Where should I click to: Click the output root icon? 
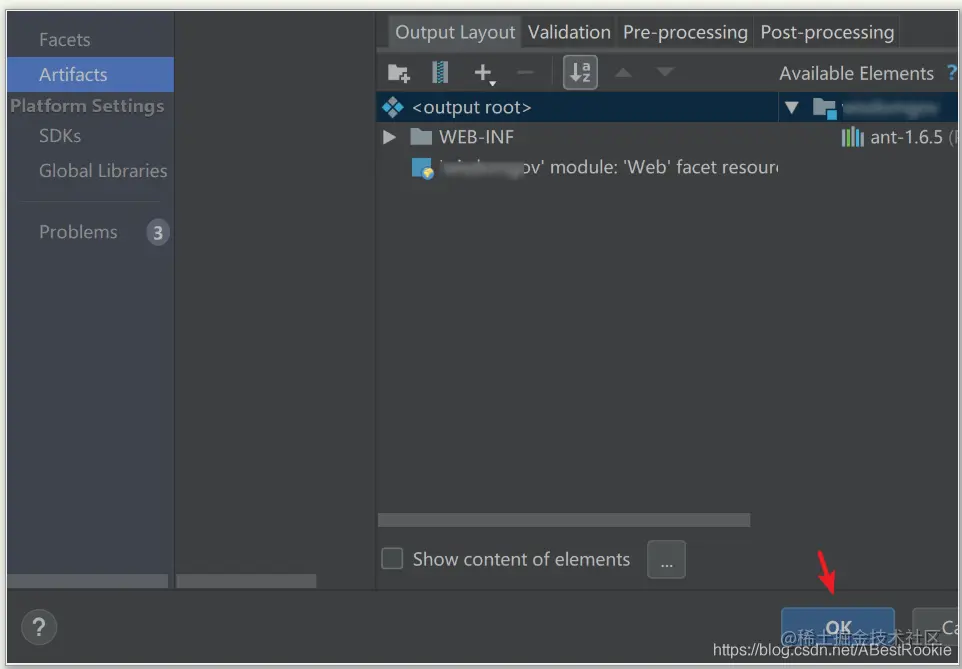pyautogui.click(x=393, y=107)
